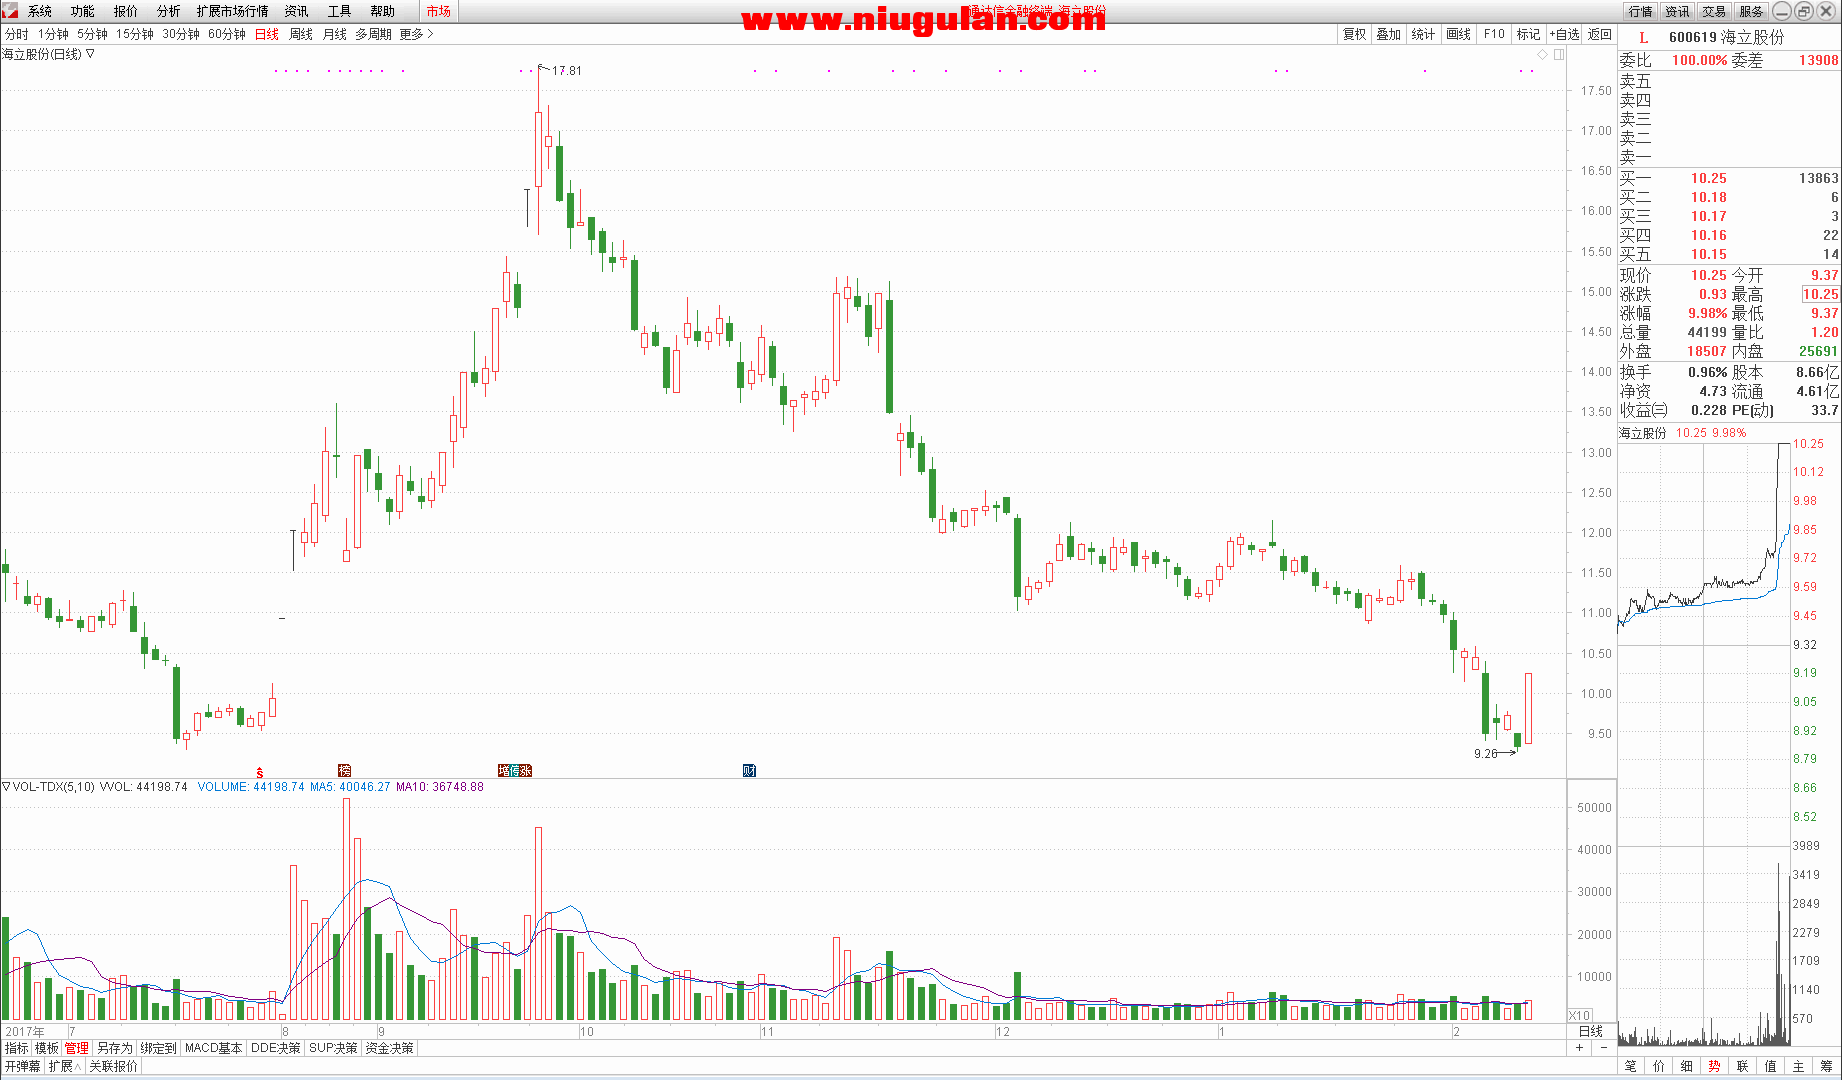
Task: Click the red S marker on the chart
Action: click(260, 773)
